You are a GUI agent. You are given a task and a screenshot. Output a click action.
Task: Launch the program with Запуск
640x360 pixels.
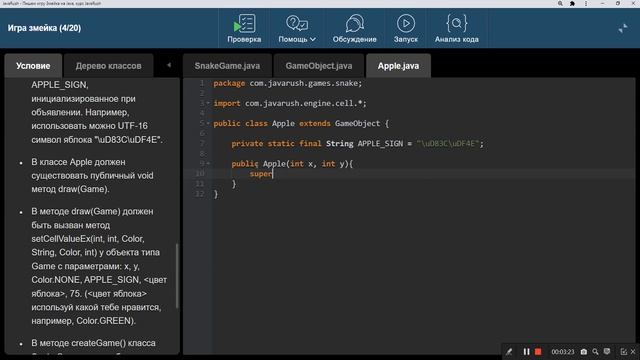point(406,28)
